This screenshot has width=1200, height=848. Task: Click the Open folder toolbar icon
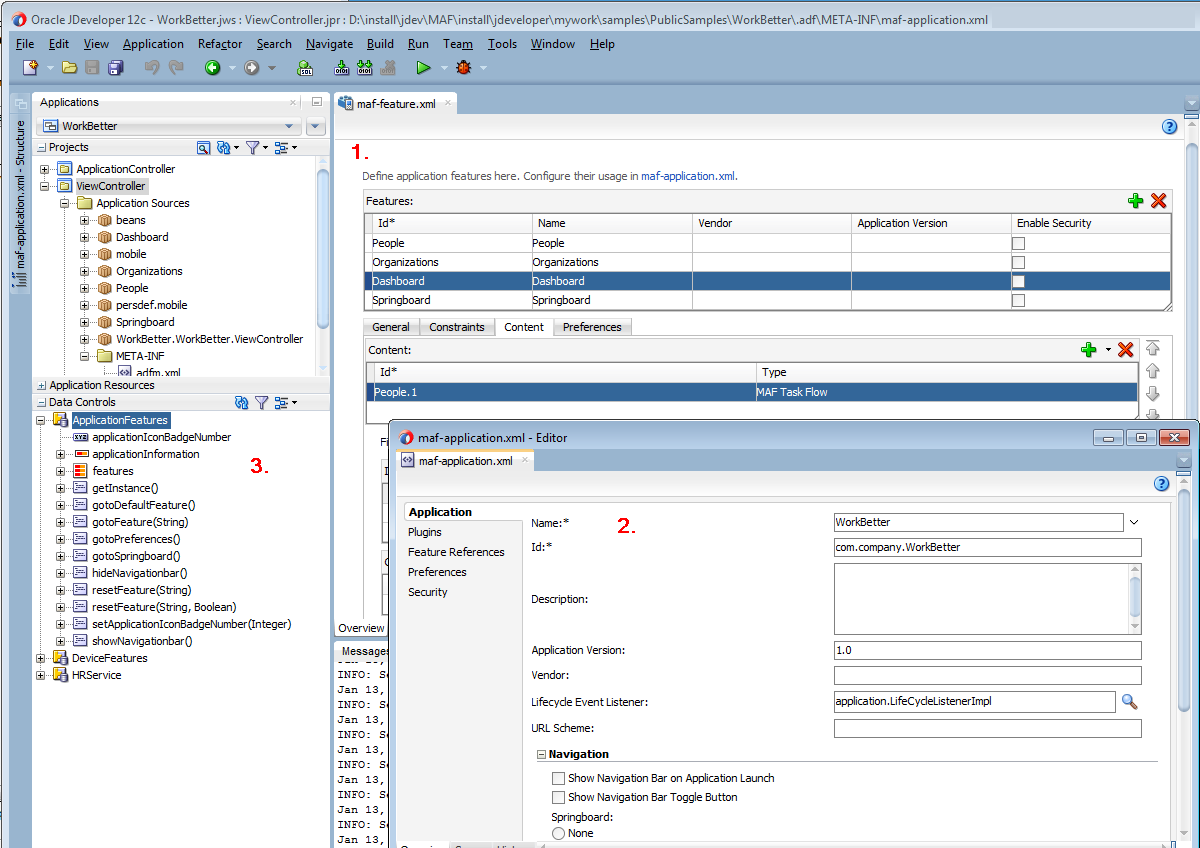(x=69, y=68)
